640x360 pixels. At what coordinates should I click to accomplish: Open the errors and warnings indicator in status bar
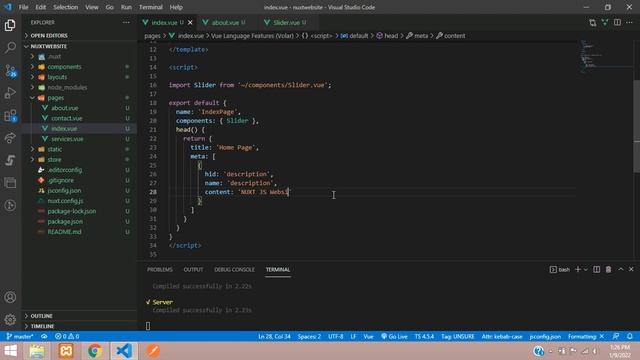pyautogui.click(x=67, y=336)
